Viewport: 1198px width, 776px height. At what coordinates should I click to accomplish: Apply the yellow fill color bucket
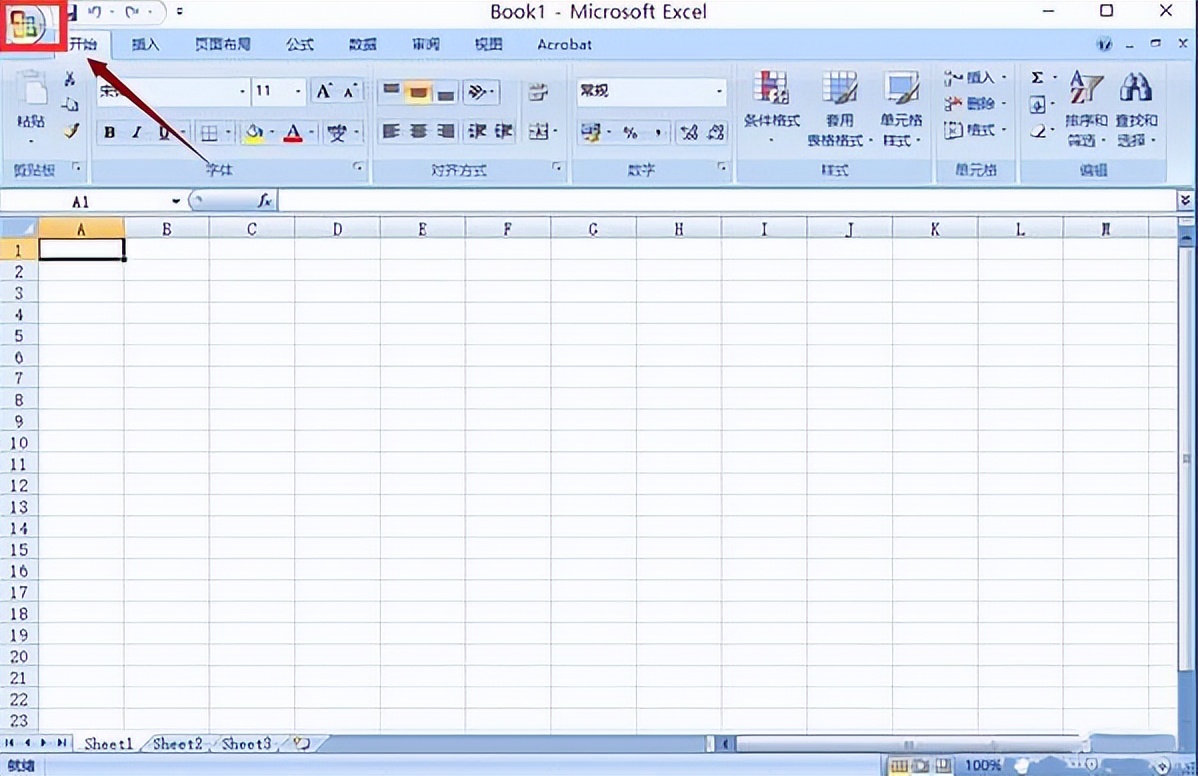[254, 133]
